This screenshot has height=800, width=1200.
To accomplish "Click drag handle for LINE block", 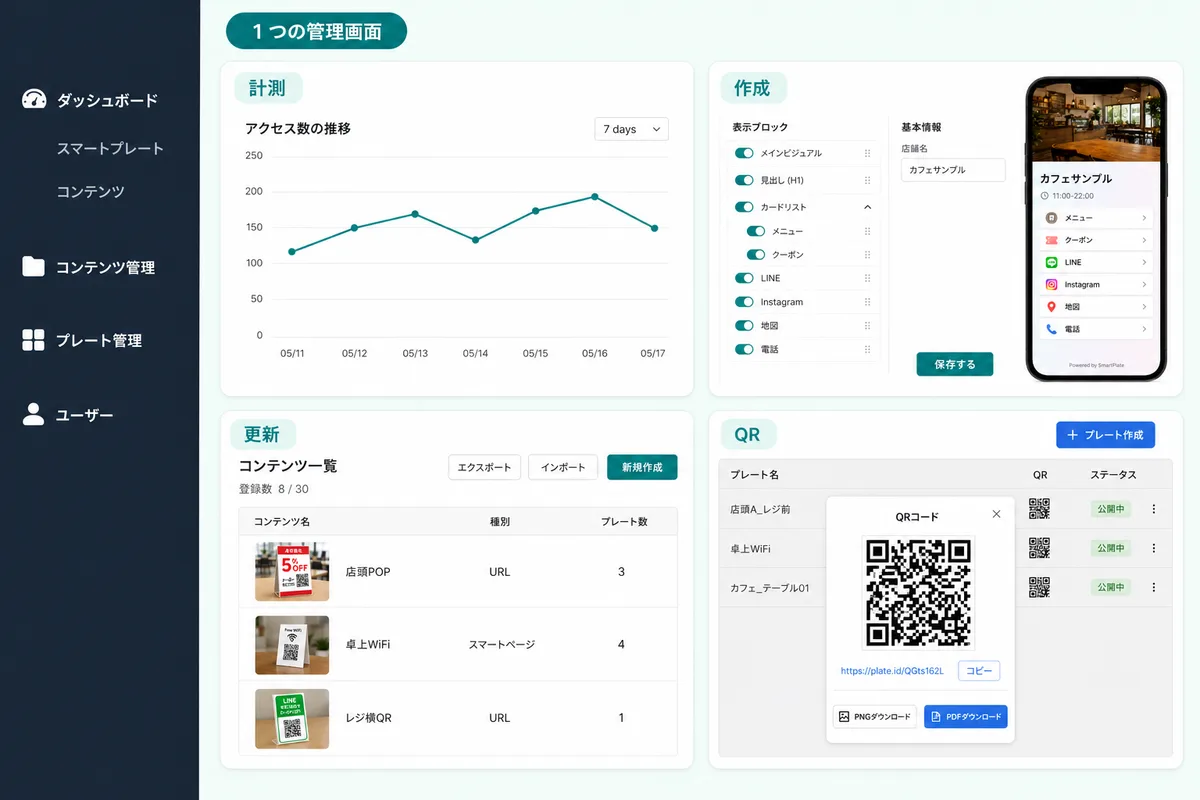I will [x=867, y=278].
